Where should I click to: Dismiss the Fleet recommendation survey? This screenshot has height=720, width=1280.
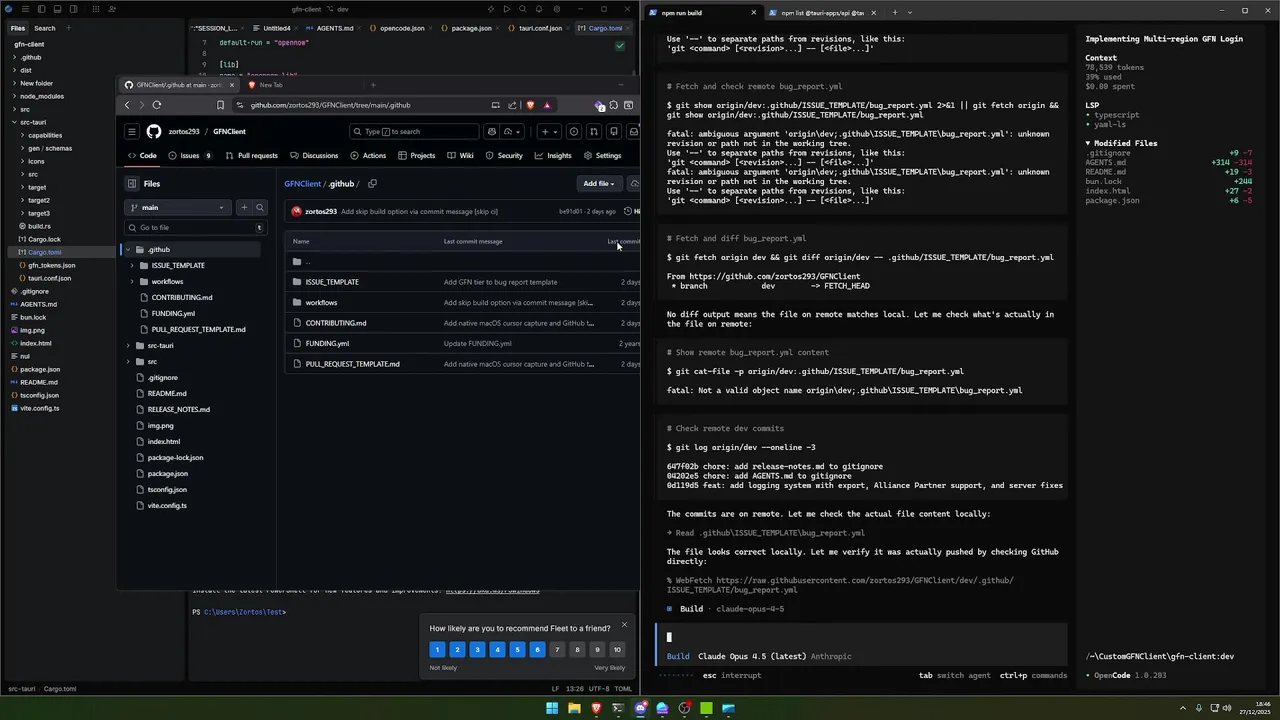coord(624,625)
